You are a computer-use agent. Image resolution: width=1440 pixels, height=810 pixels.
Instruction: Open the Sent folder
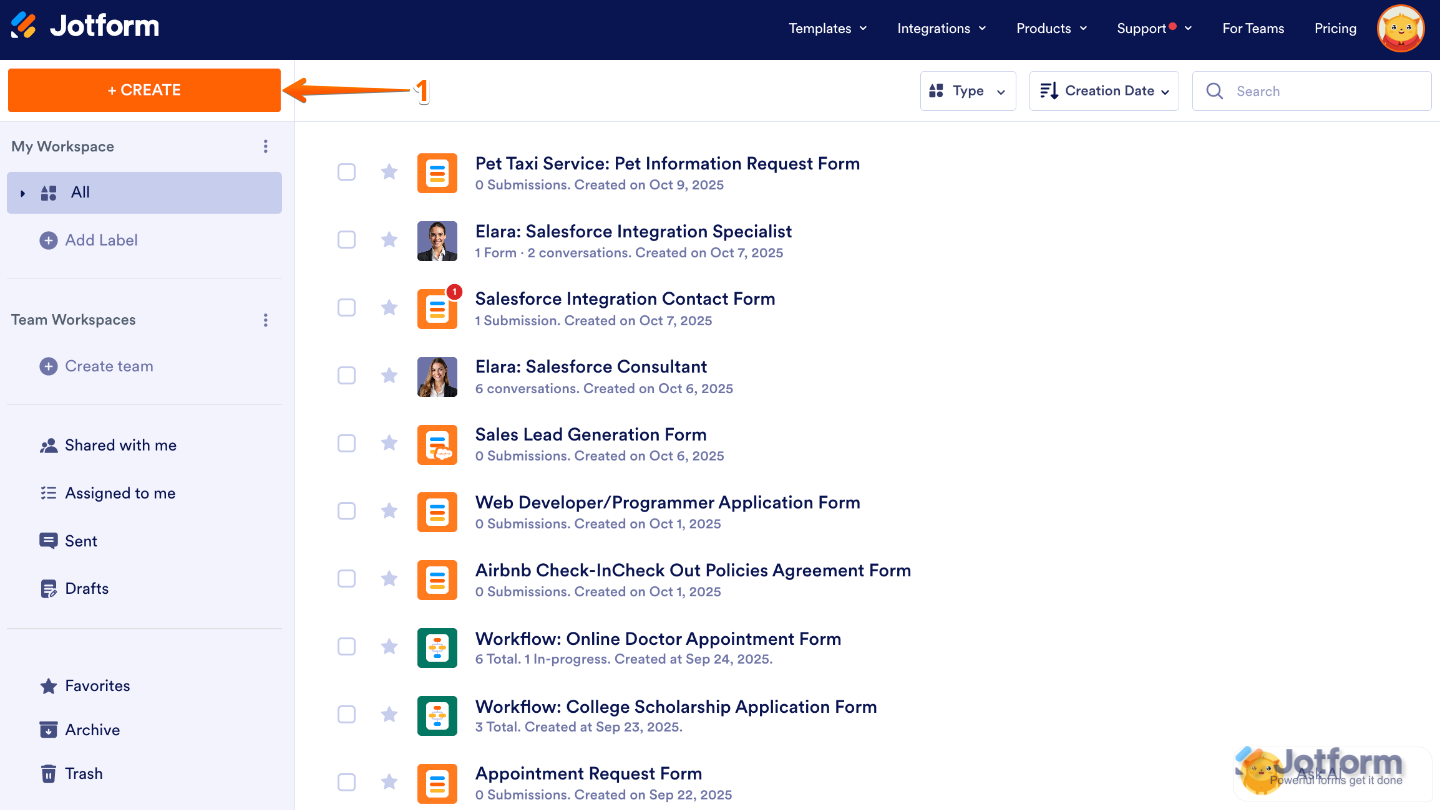coord(68,541)
